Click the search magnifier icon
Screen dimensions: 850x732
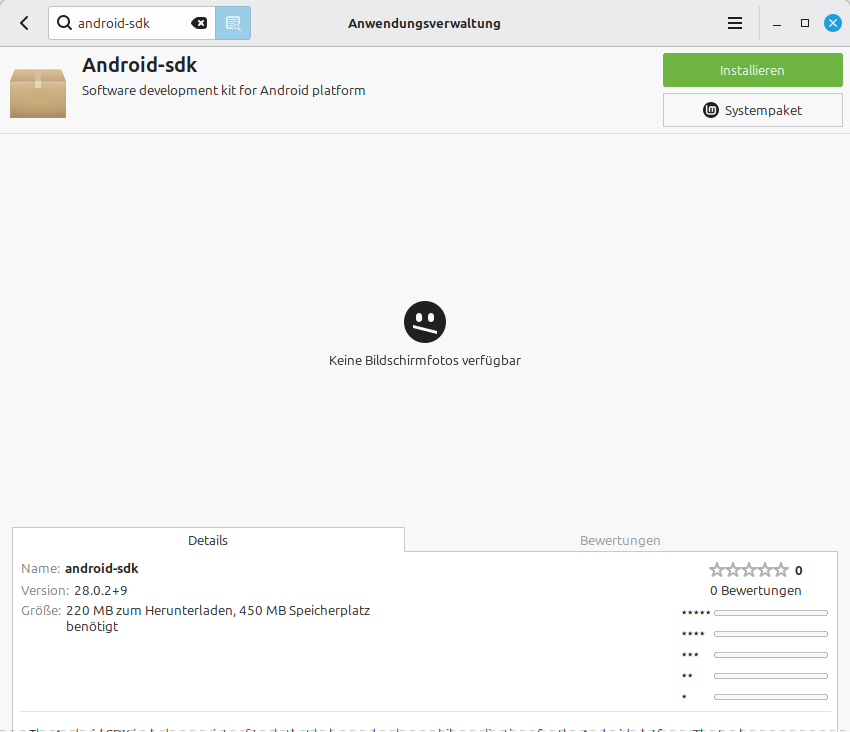click(64, 23)
